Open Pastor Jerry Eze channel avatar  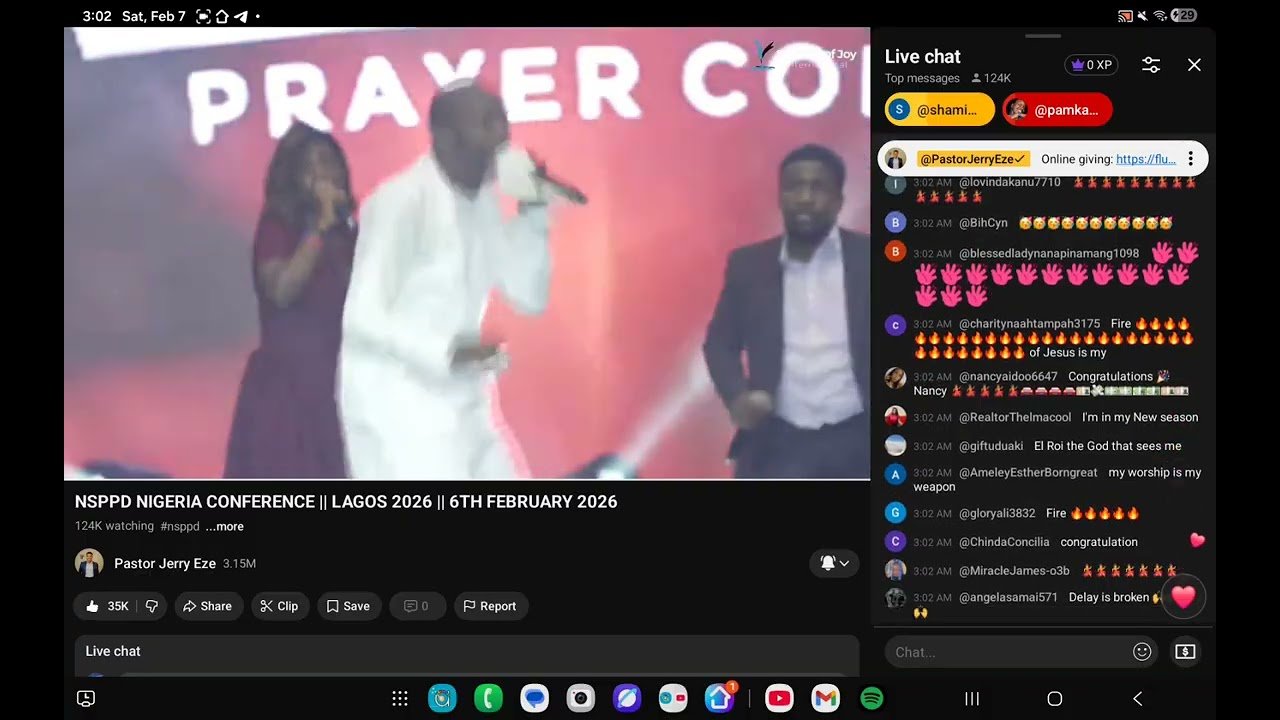tap(89, 563)
